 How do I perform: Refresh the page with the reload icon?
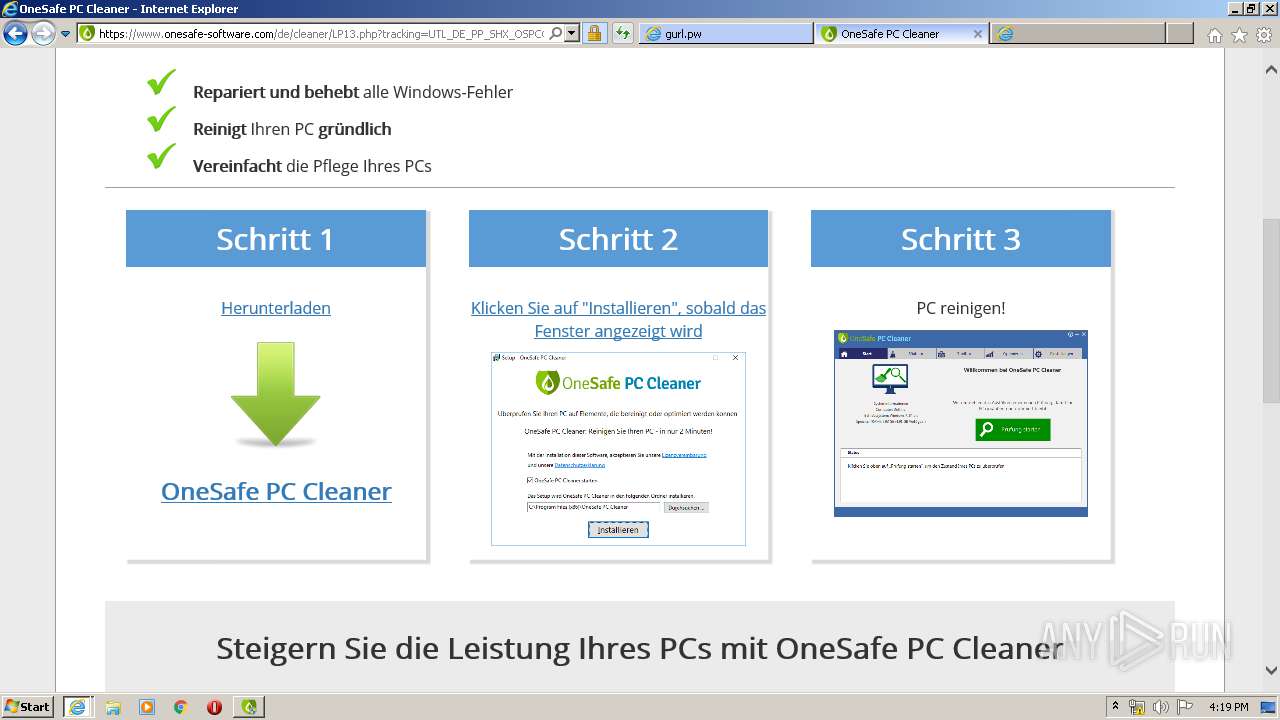tap(623, 33)
